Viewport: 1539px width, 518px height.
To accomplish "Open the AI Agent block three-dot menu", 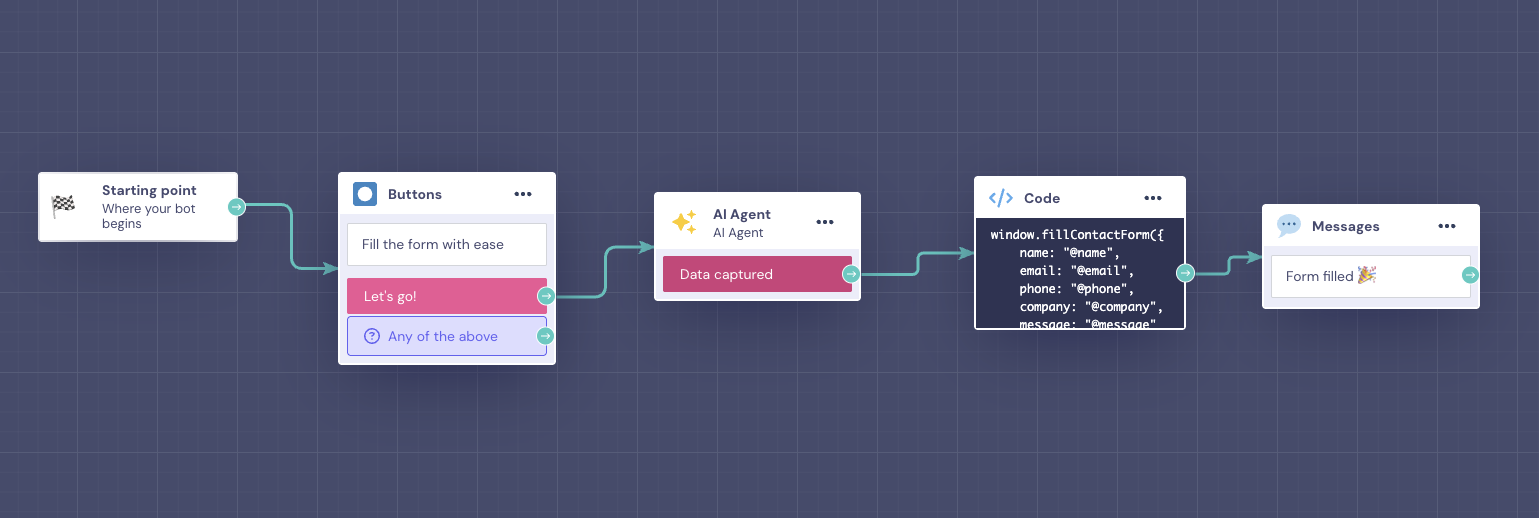I will pos(825,222).
